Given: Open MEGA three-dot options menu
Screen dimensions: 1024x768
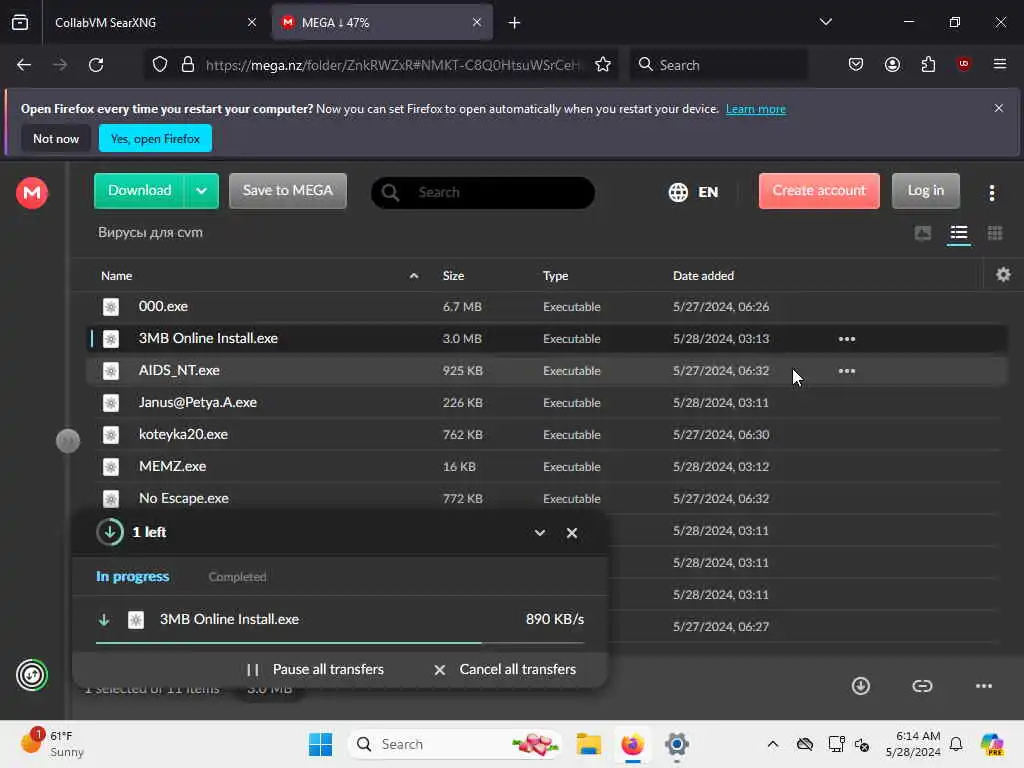Looking at the screenshot, I should click(x=991, y=192).
